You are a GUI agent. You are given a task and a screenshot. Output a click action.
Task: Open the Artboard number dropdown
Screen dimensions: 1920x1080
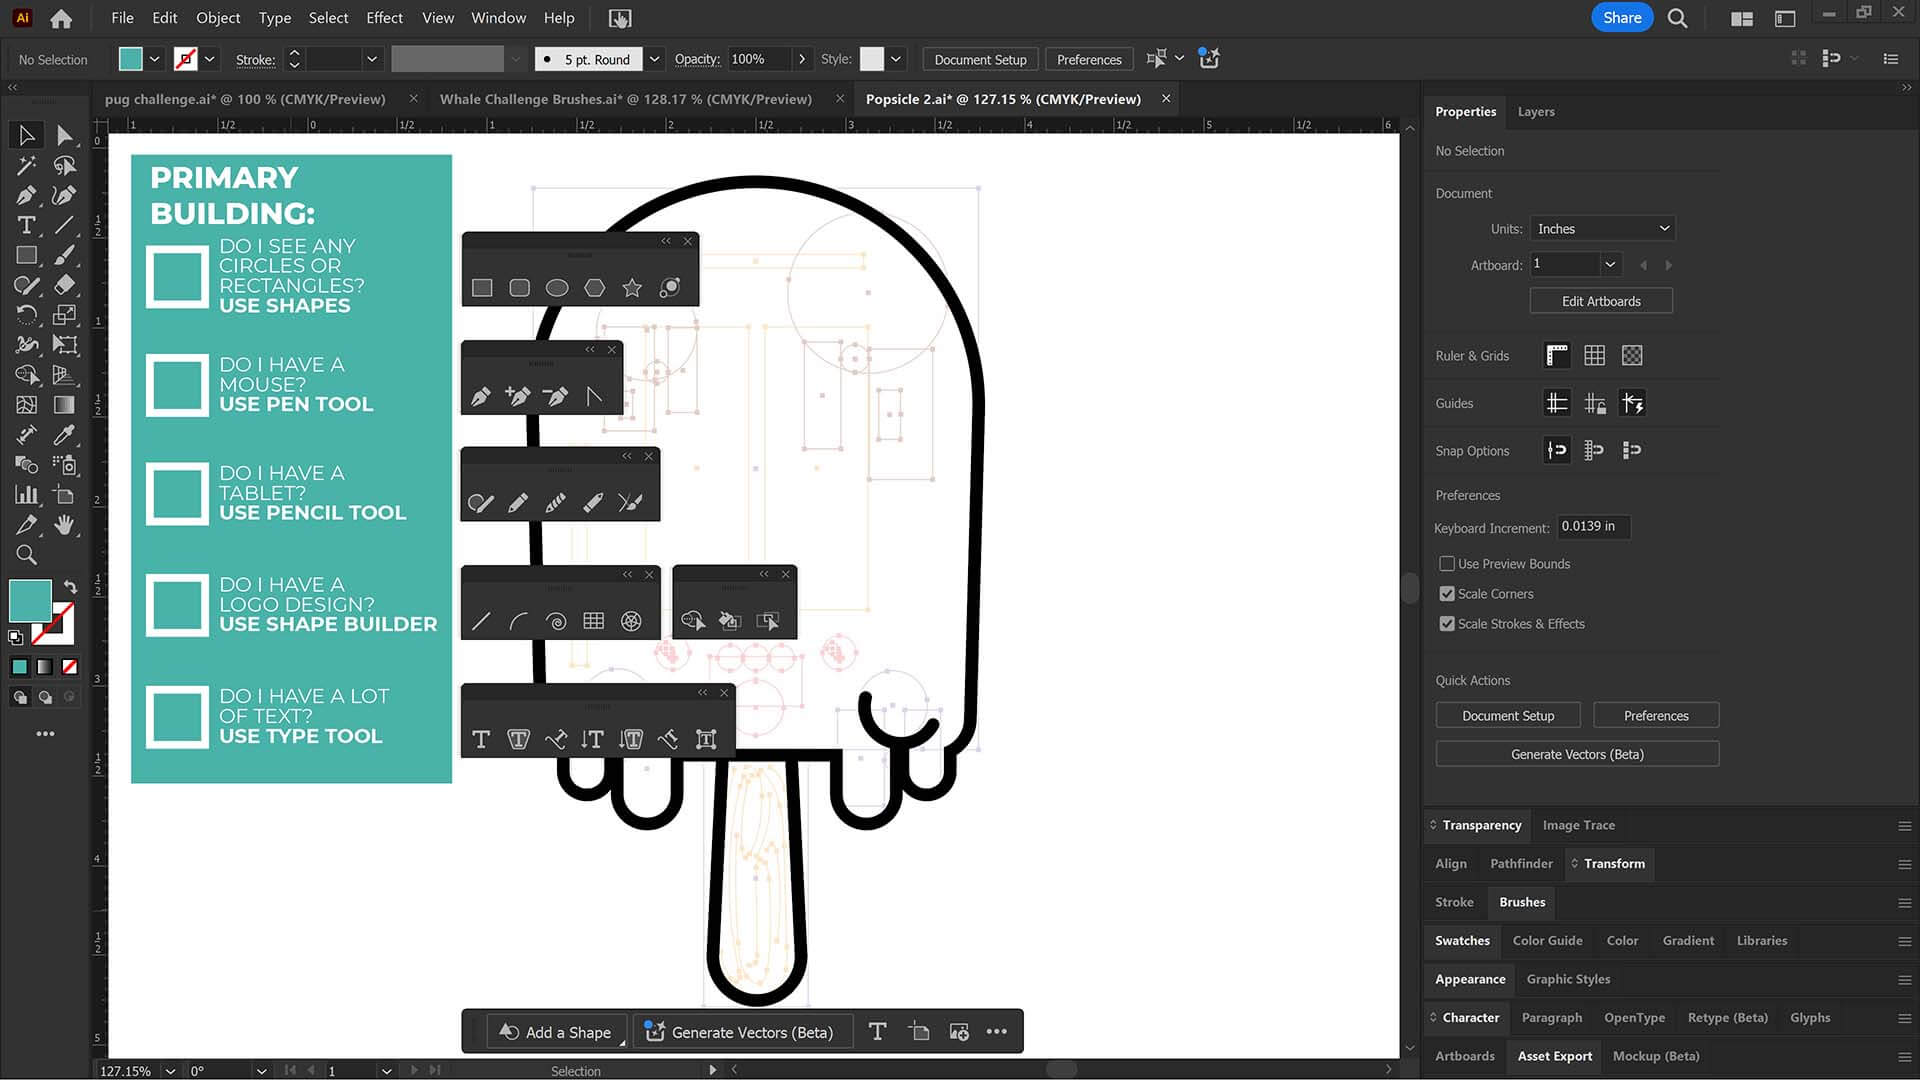coord(1610,265)
